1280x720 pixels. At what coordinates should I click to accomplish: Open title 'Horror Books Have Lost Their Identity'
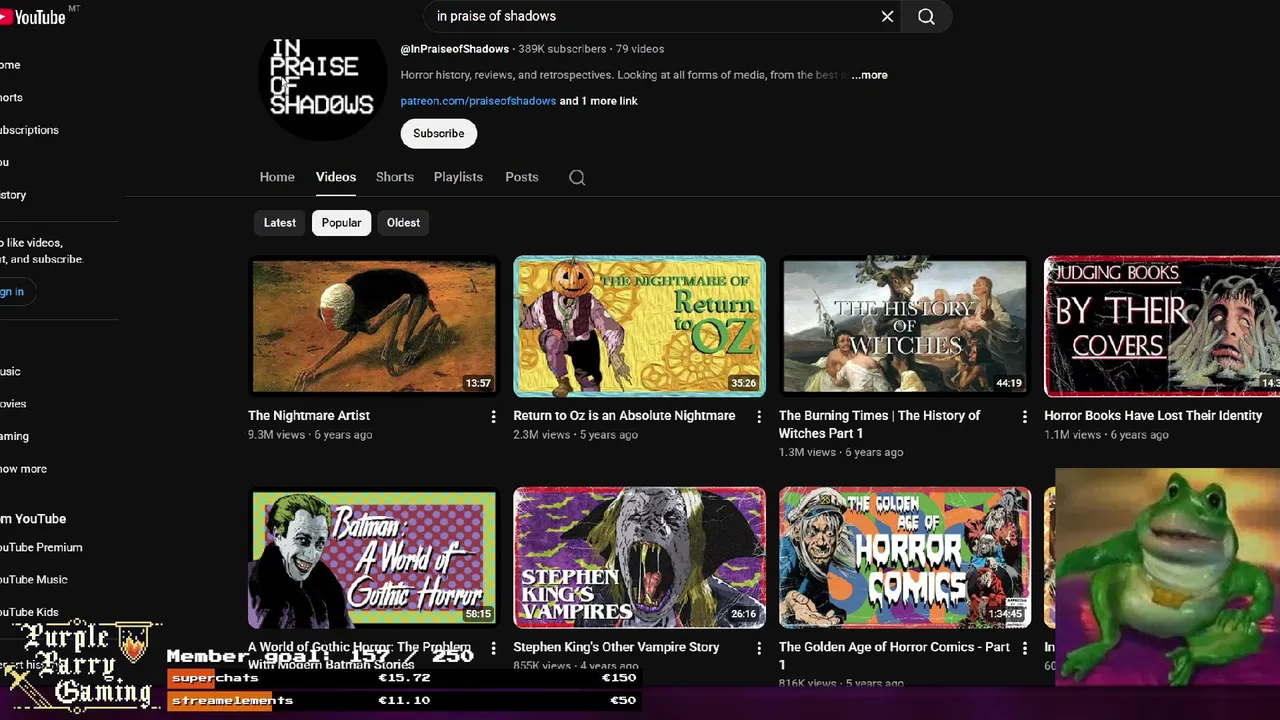(1153, 415)
